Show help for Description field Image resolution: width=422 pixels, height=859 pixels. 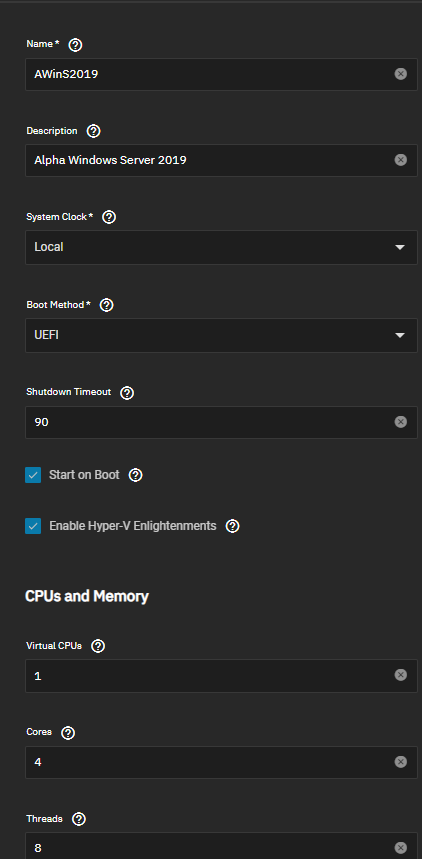(x=94, y=131)
